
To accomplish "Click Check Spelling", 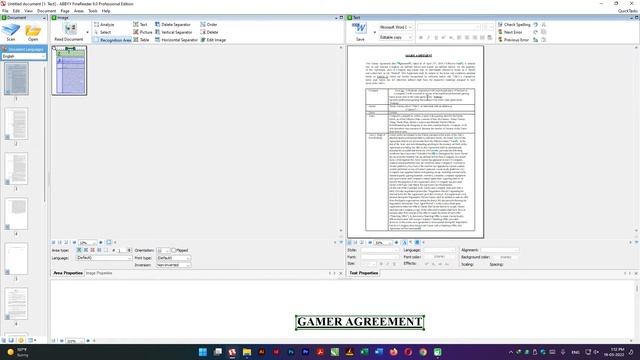I will tap(514, 24).
